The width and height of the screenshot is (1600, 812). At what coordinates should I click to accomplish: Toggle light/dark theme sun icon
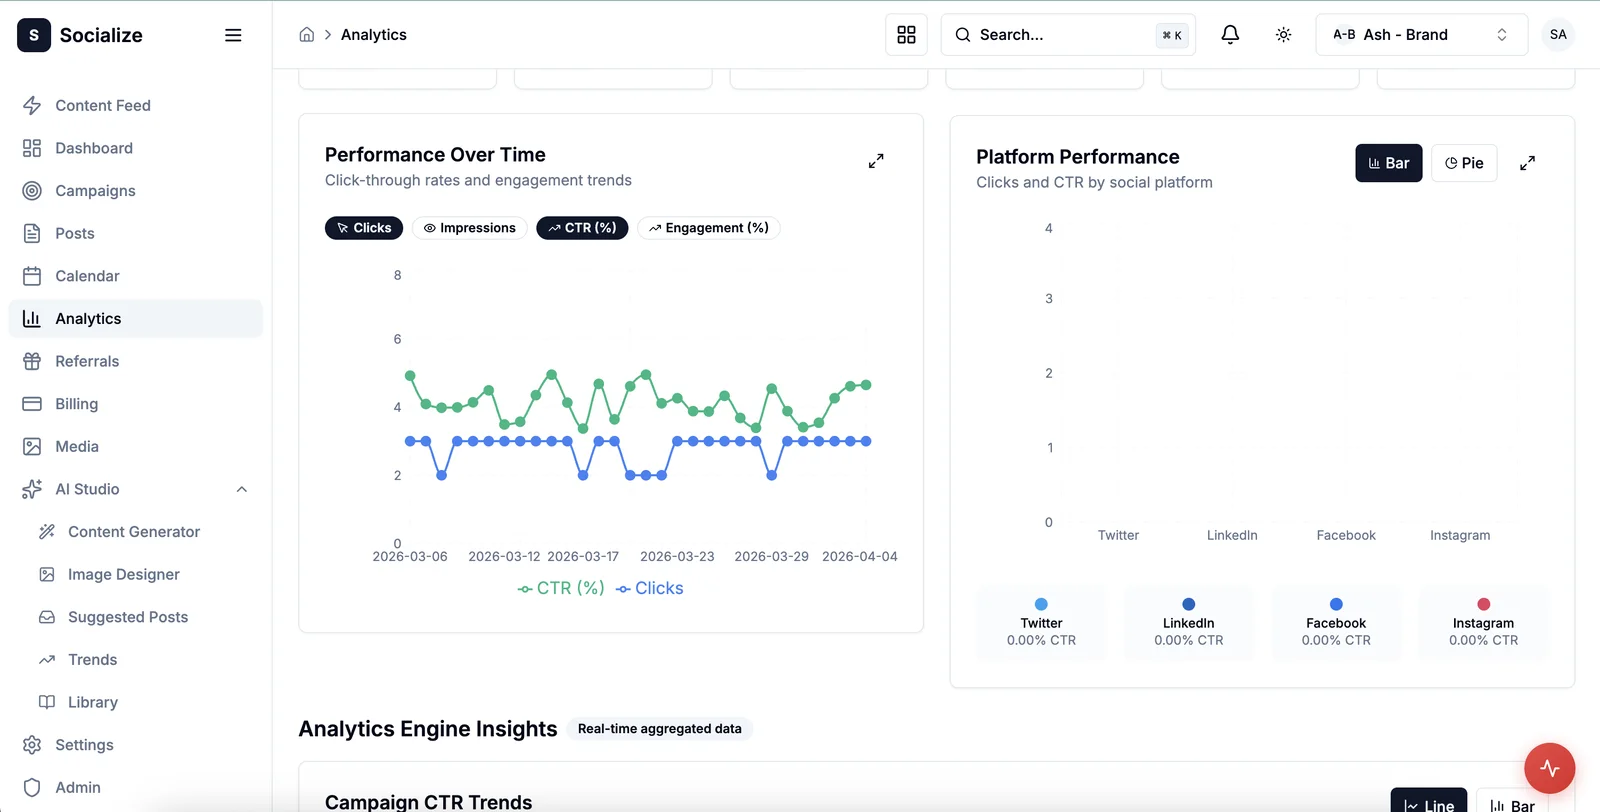[1283, 35]
